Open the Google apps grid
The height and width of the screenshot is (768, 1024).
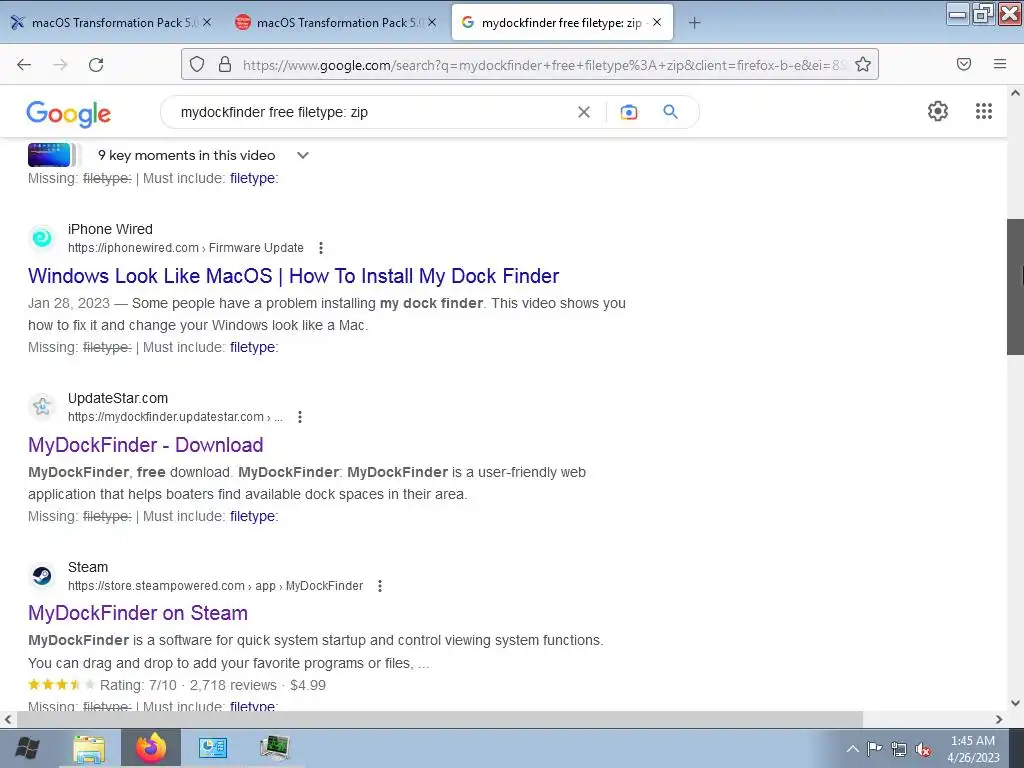(x=984, y=111)
